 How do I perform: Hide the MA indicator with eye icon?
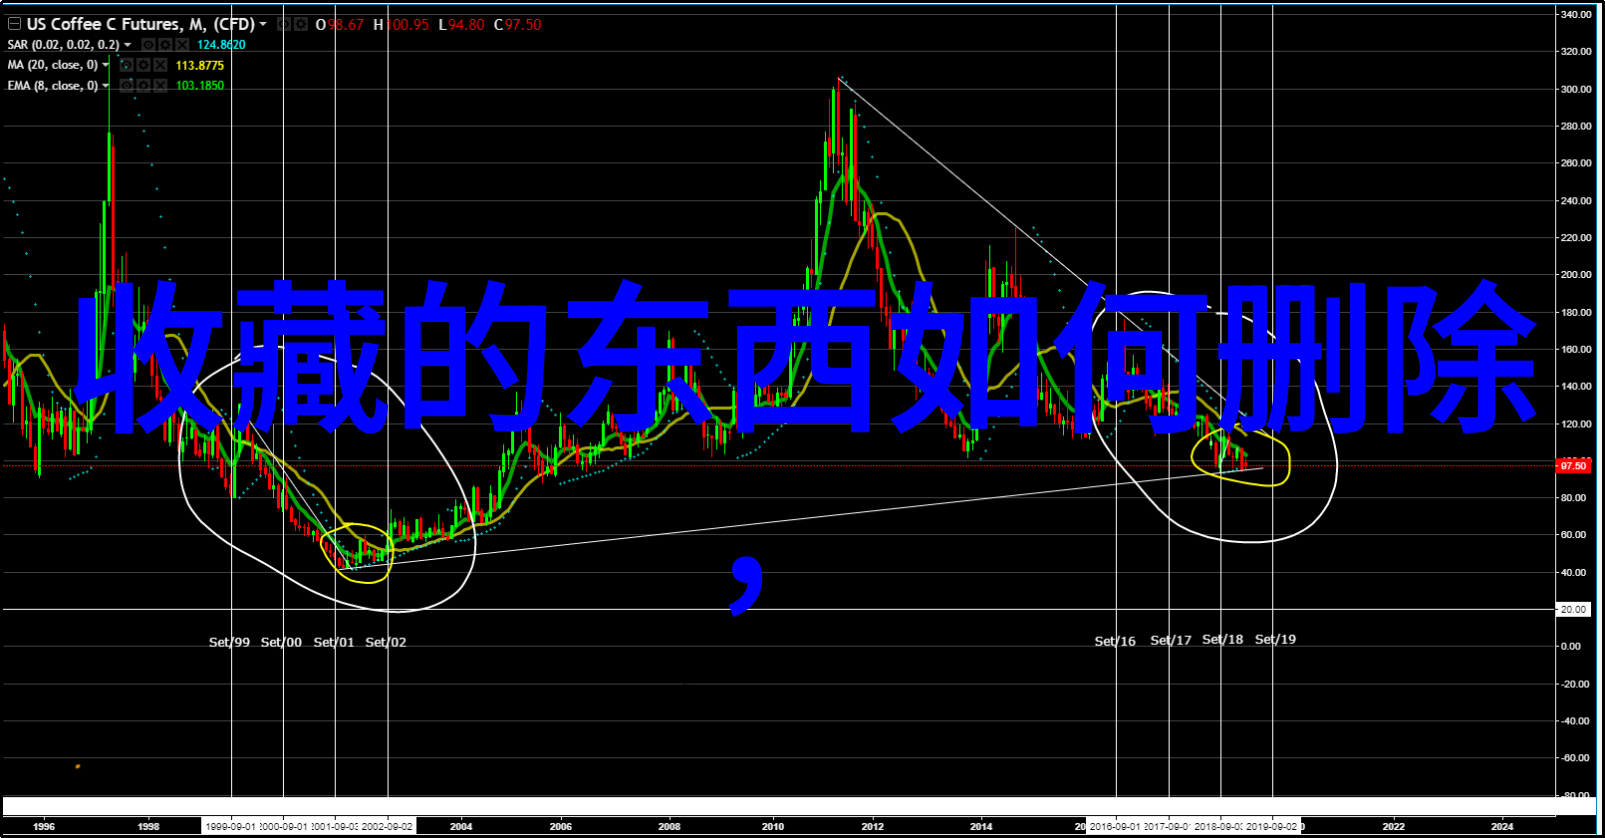pos(126,65)
